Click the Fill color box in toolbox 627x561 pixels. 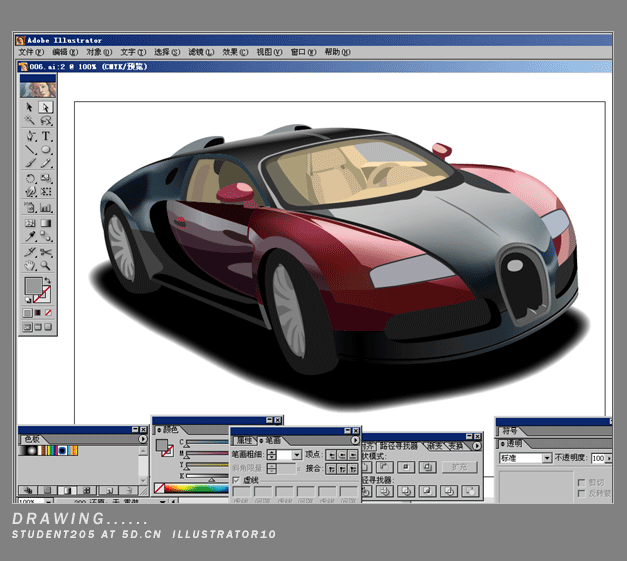pyautogui.click(x=33, y=285)
